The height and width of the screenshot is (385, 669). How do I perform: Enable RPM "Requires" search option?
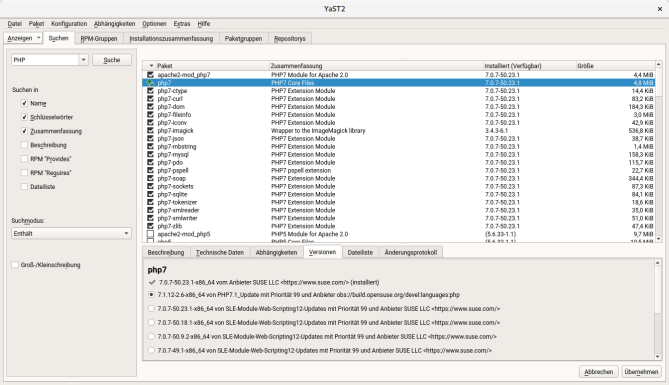point(24,173)
